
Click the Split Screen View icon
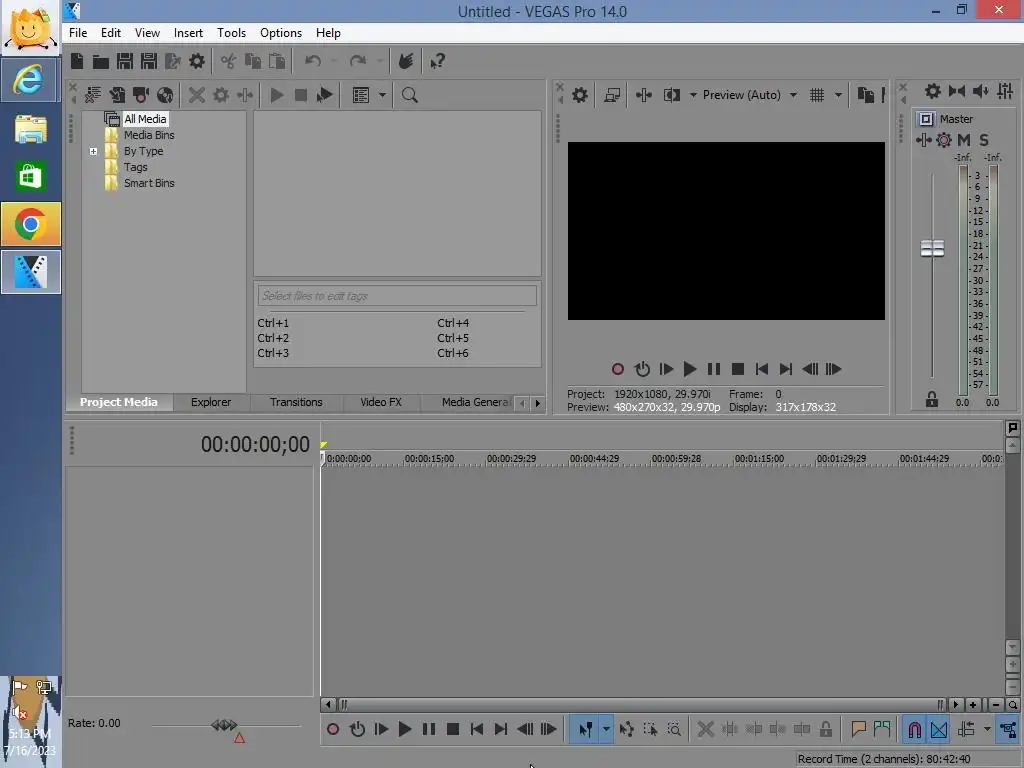[x=671, y=95]
